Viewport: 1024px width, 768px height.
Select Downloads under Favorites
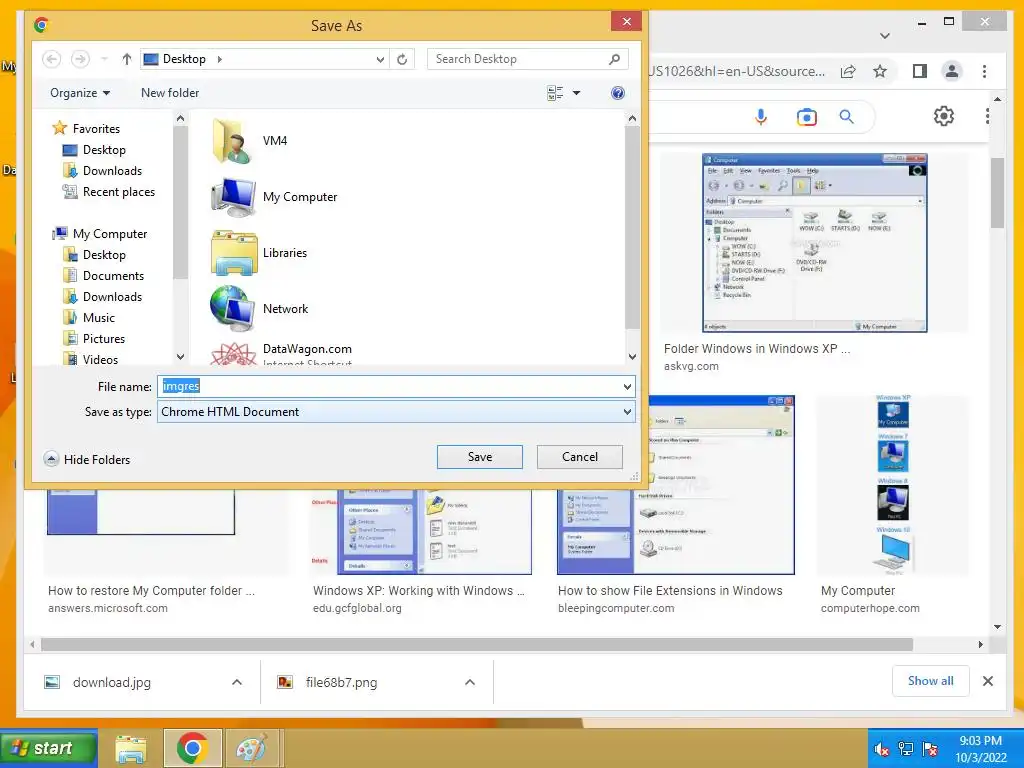(x=102, y=170)
